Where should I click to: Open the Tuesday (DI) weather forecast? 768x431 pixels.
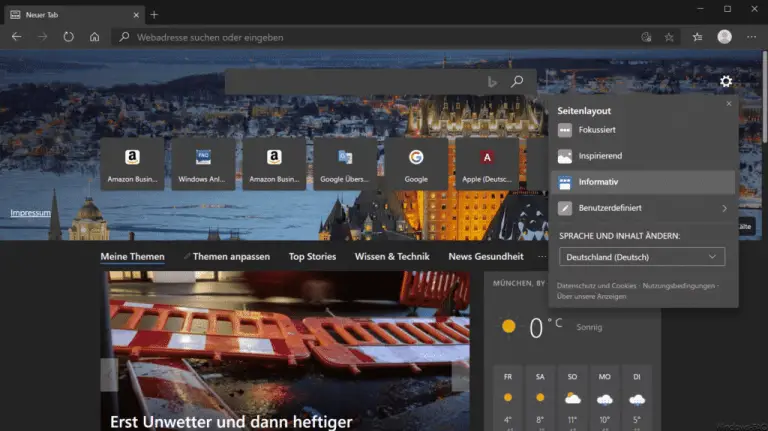(637, 398)
